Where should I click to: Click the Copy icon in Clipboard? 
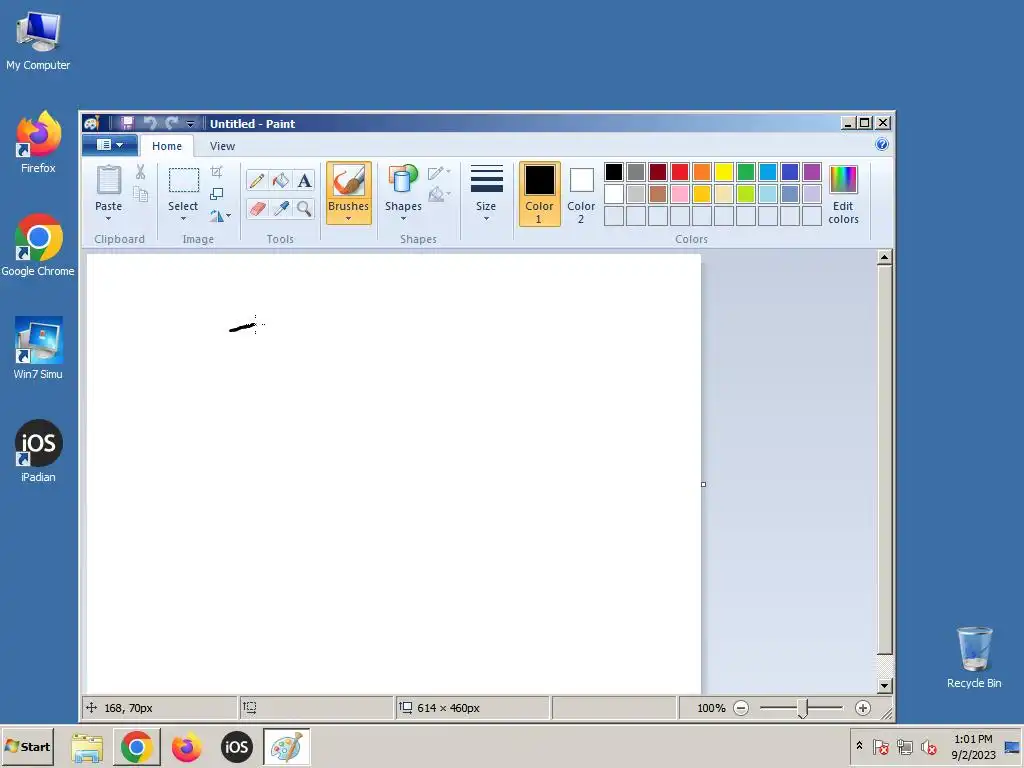point(140,194)
